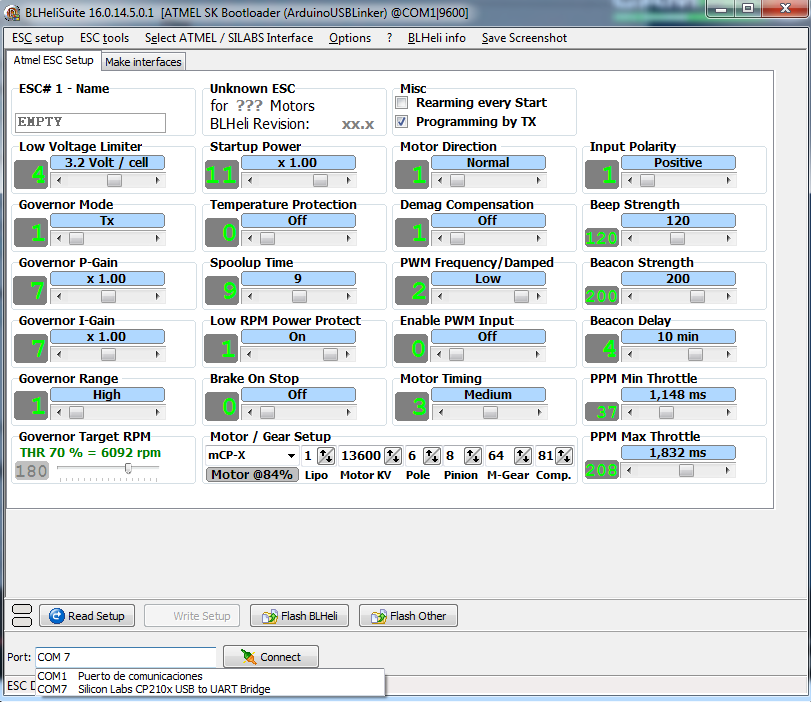Click the Pole count spinner arrows
Image resolution: width=811 pixels, height=702 pixels.
click(x=431, y=456)
